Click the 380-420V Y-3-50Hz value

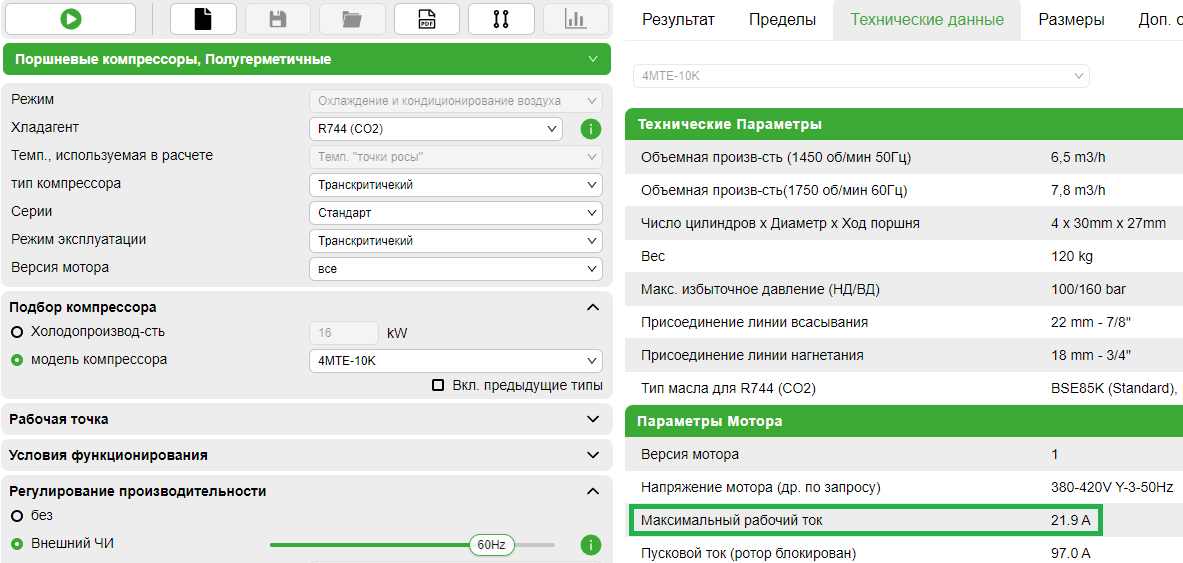point(1112,487)
